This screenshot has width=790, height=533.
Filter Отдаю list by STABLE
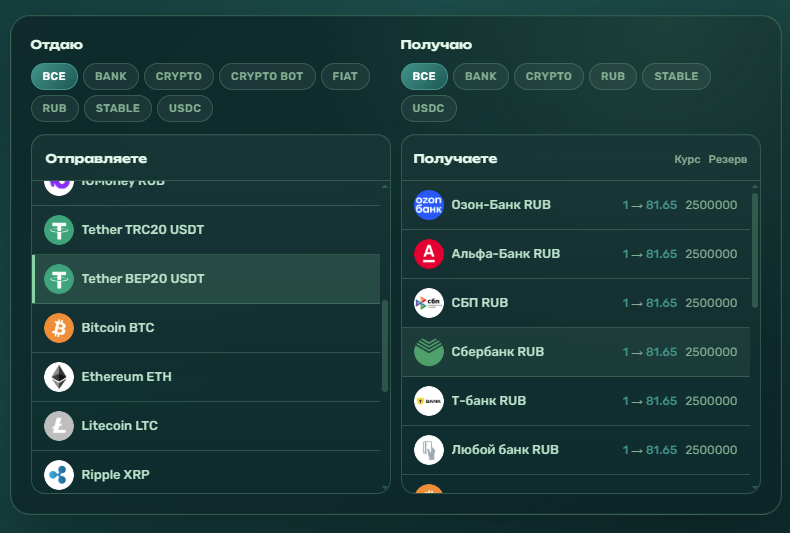(x=118, y=108)
